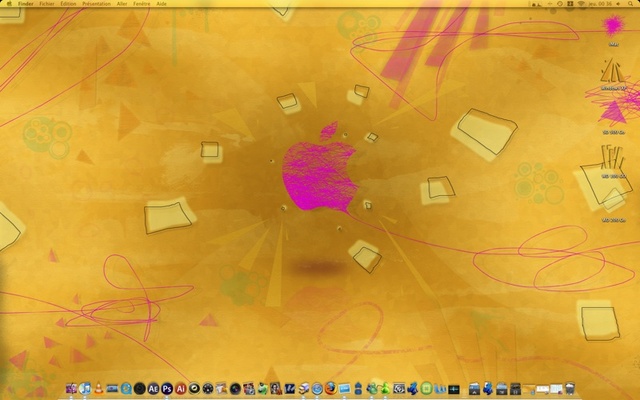Click the Wi-Fi status icon in menu bar

click(581, 4)
